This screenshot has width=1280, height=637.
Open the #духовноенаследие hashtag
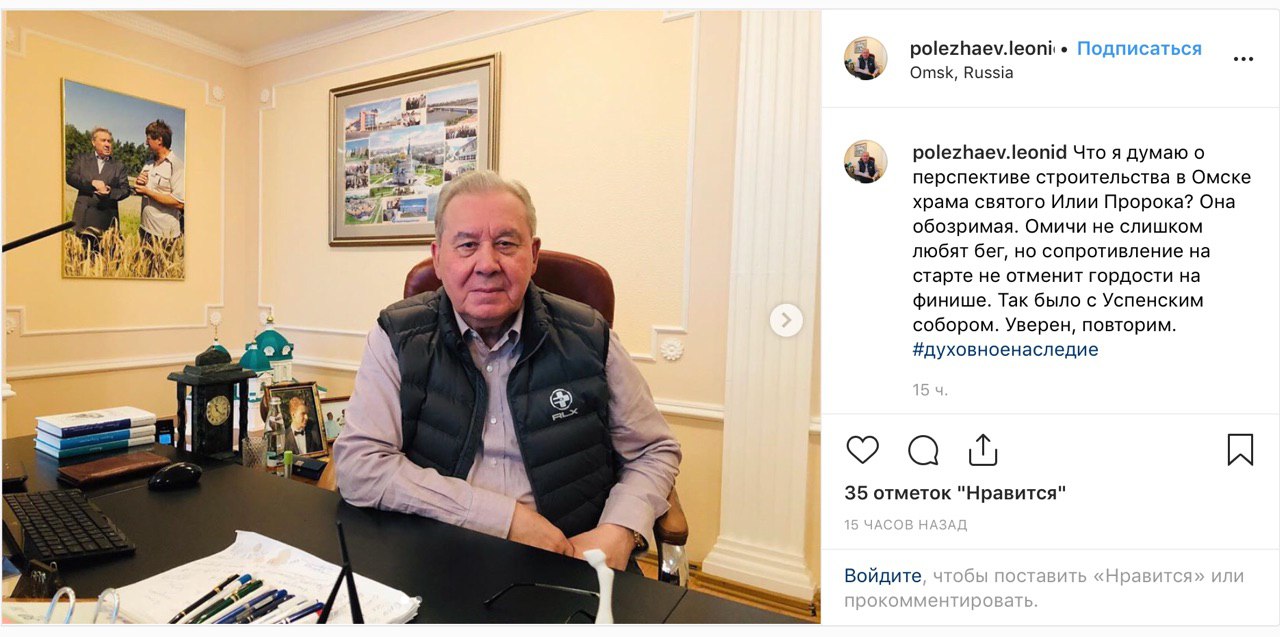point(1005,350)
